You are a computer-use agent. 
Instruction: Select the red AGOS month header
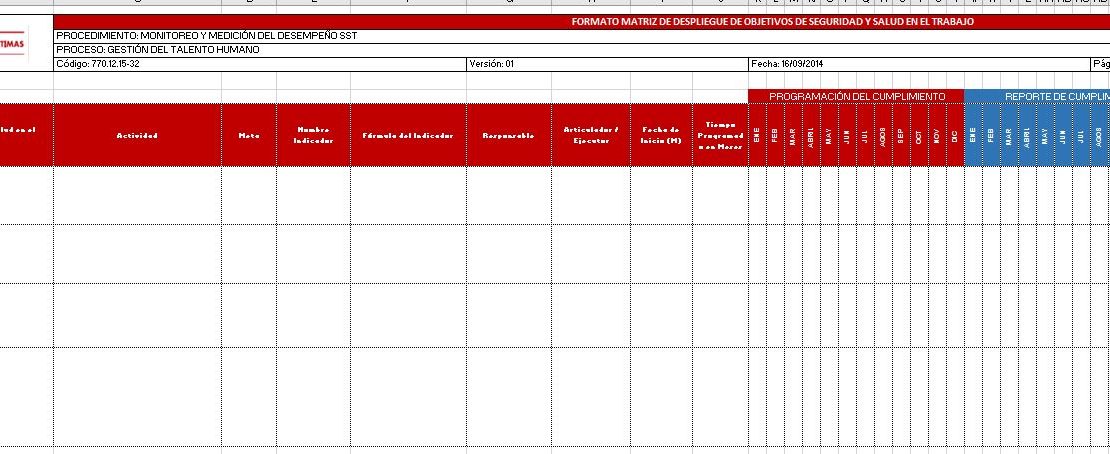883,135
